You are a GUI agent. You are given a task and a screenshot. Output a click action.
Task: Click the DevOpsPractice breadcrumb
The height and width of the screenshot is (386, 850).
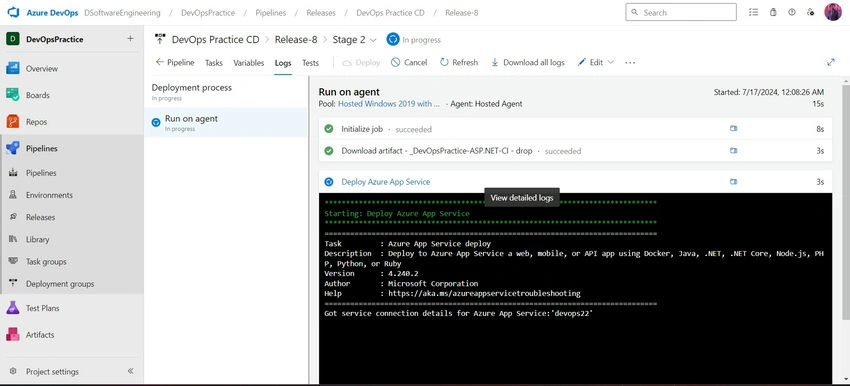click(209, 12)
